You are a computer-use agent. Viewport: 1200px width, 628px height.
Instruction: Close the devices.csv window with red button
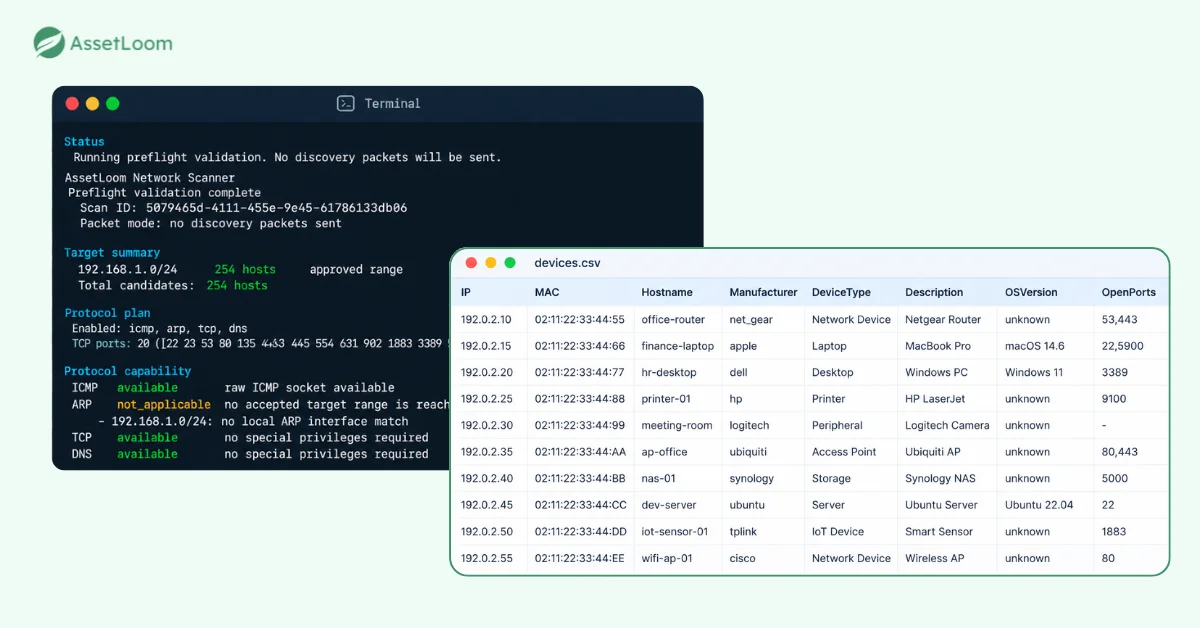(x=471, y=263)
